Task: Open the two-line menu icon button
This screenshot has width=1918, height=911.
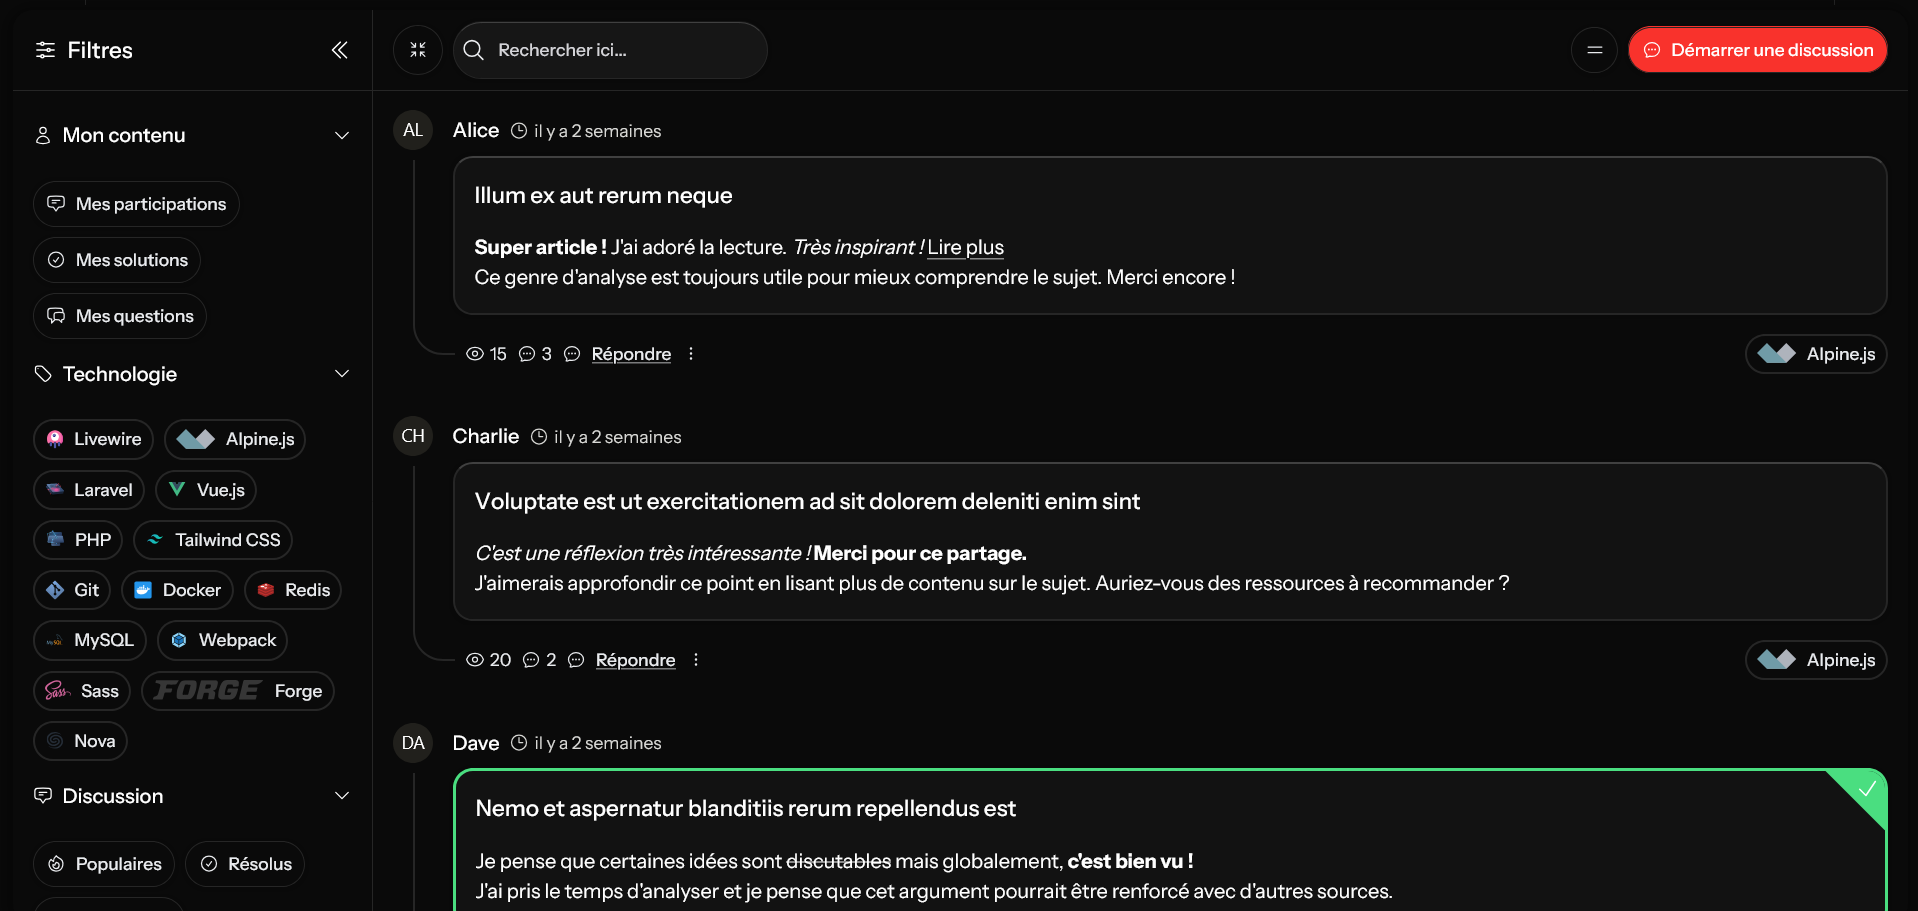Action: 1594,50
